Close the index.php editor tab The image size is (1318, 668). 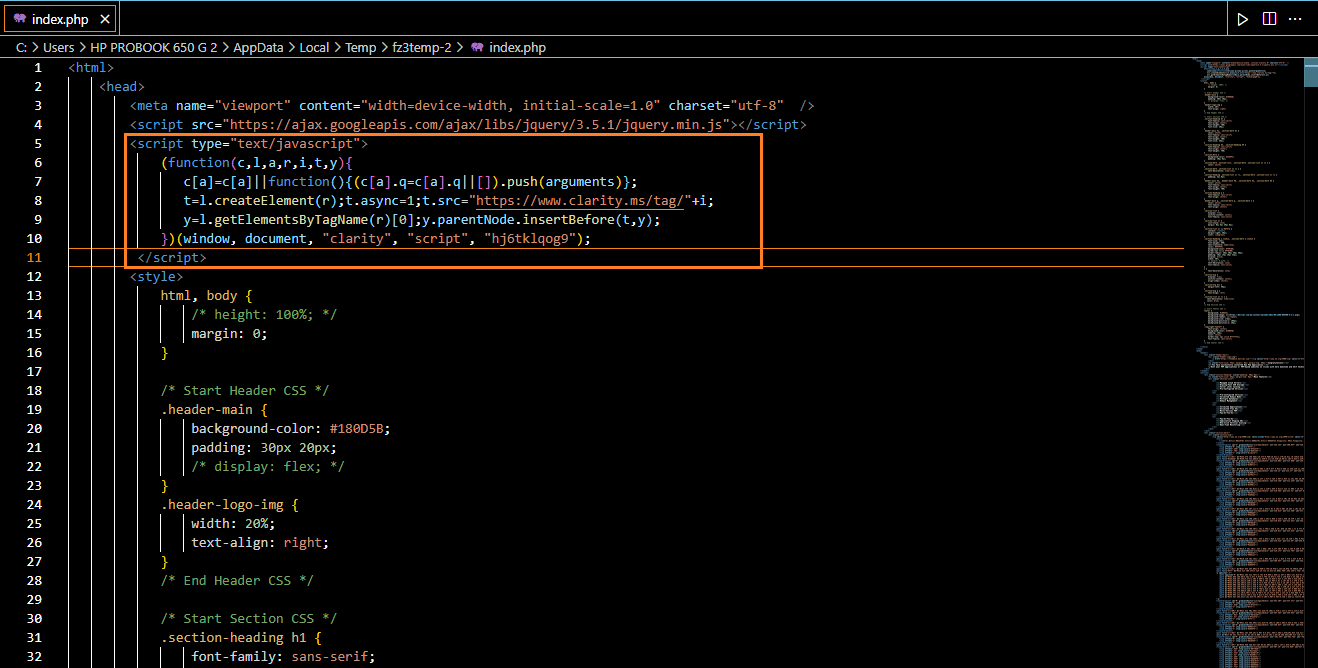pyautogui.click(x=106, y=19)
